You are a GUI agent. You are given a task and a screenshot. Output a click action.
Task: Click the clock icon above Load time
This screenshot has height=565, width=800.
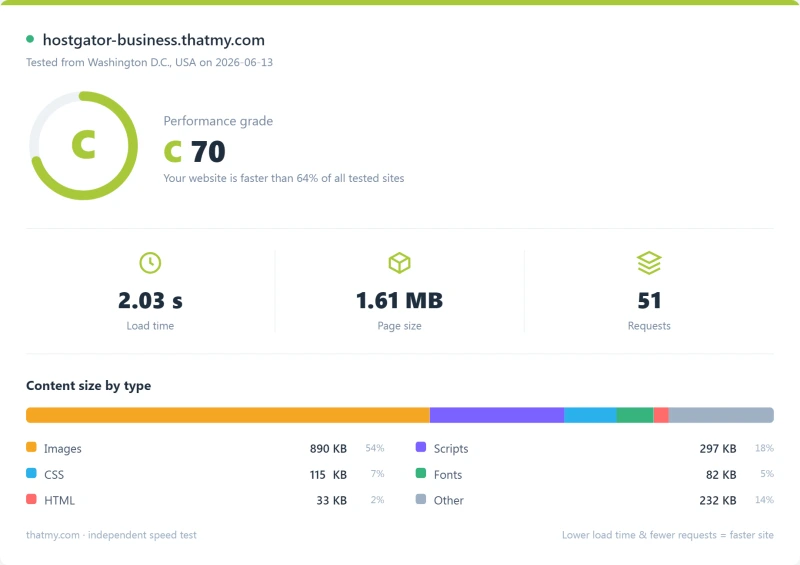coord(150,263)
